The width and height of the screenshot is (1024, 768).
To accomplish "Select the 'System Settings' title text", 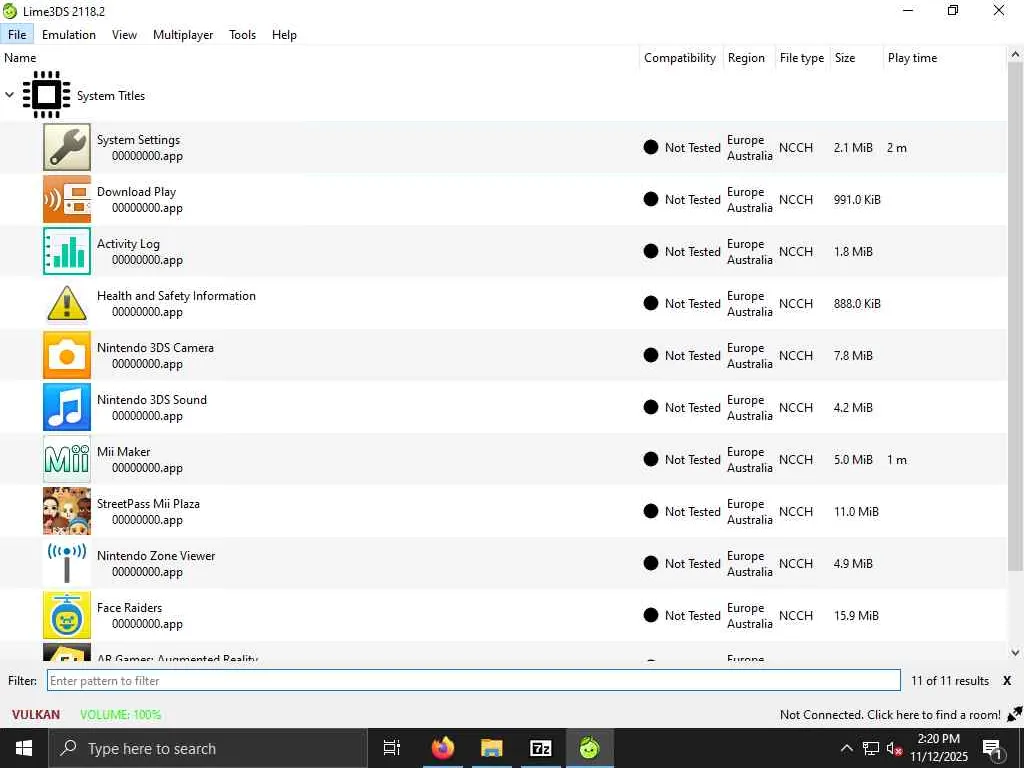I will (x=138, y=140).
